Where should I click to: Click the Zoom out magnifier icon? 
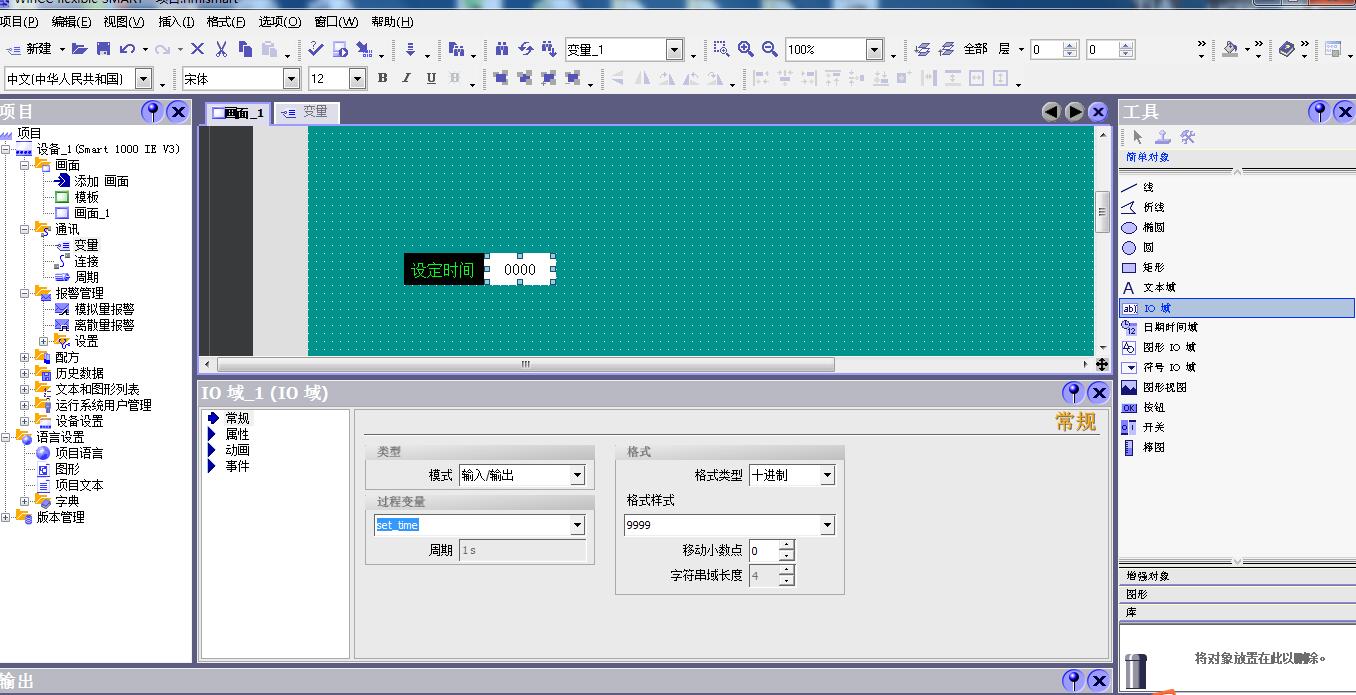coord(769,49)
